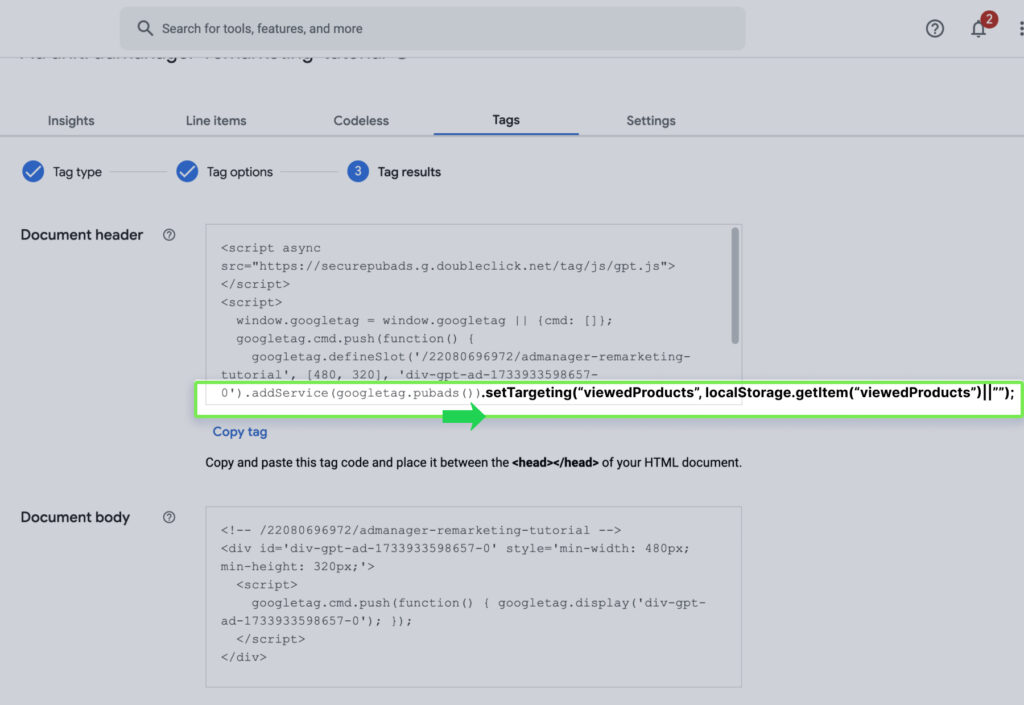The image size is (1024, 705).
Task: Focus the search for tools field
Action: click(x=432, y=29)
